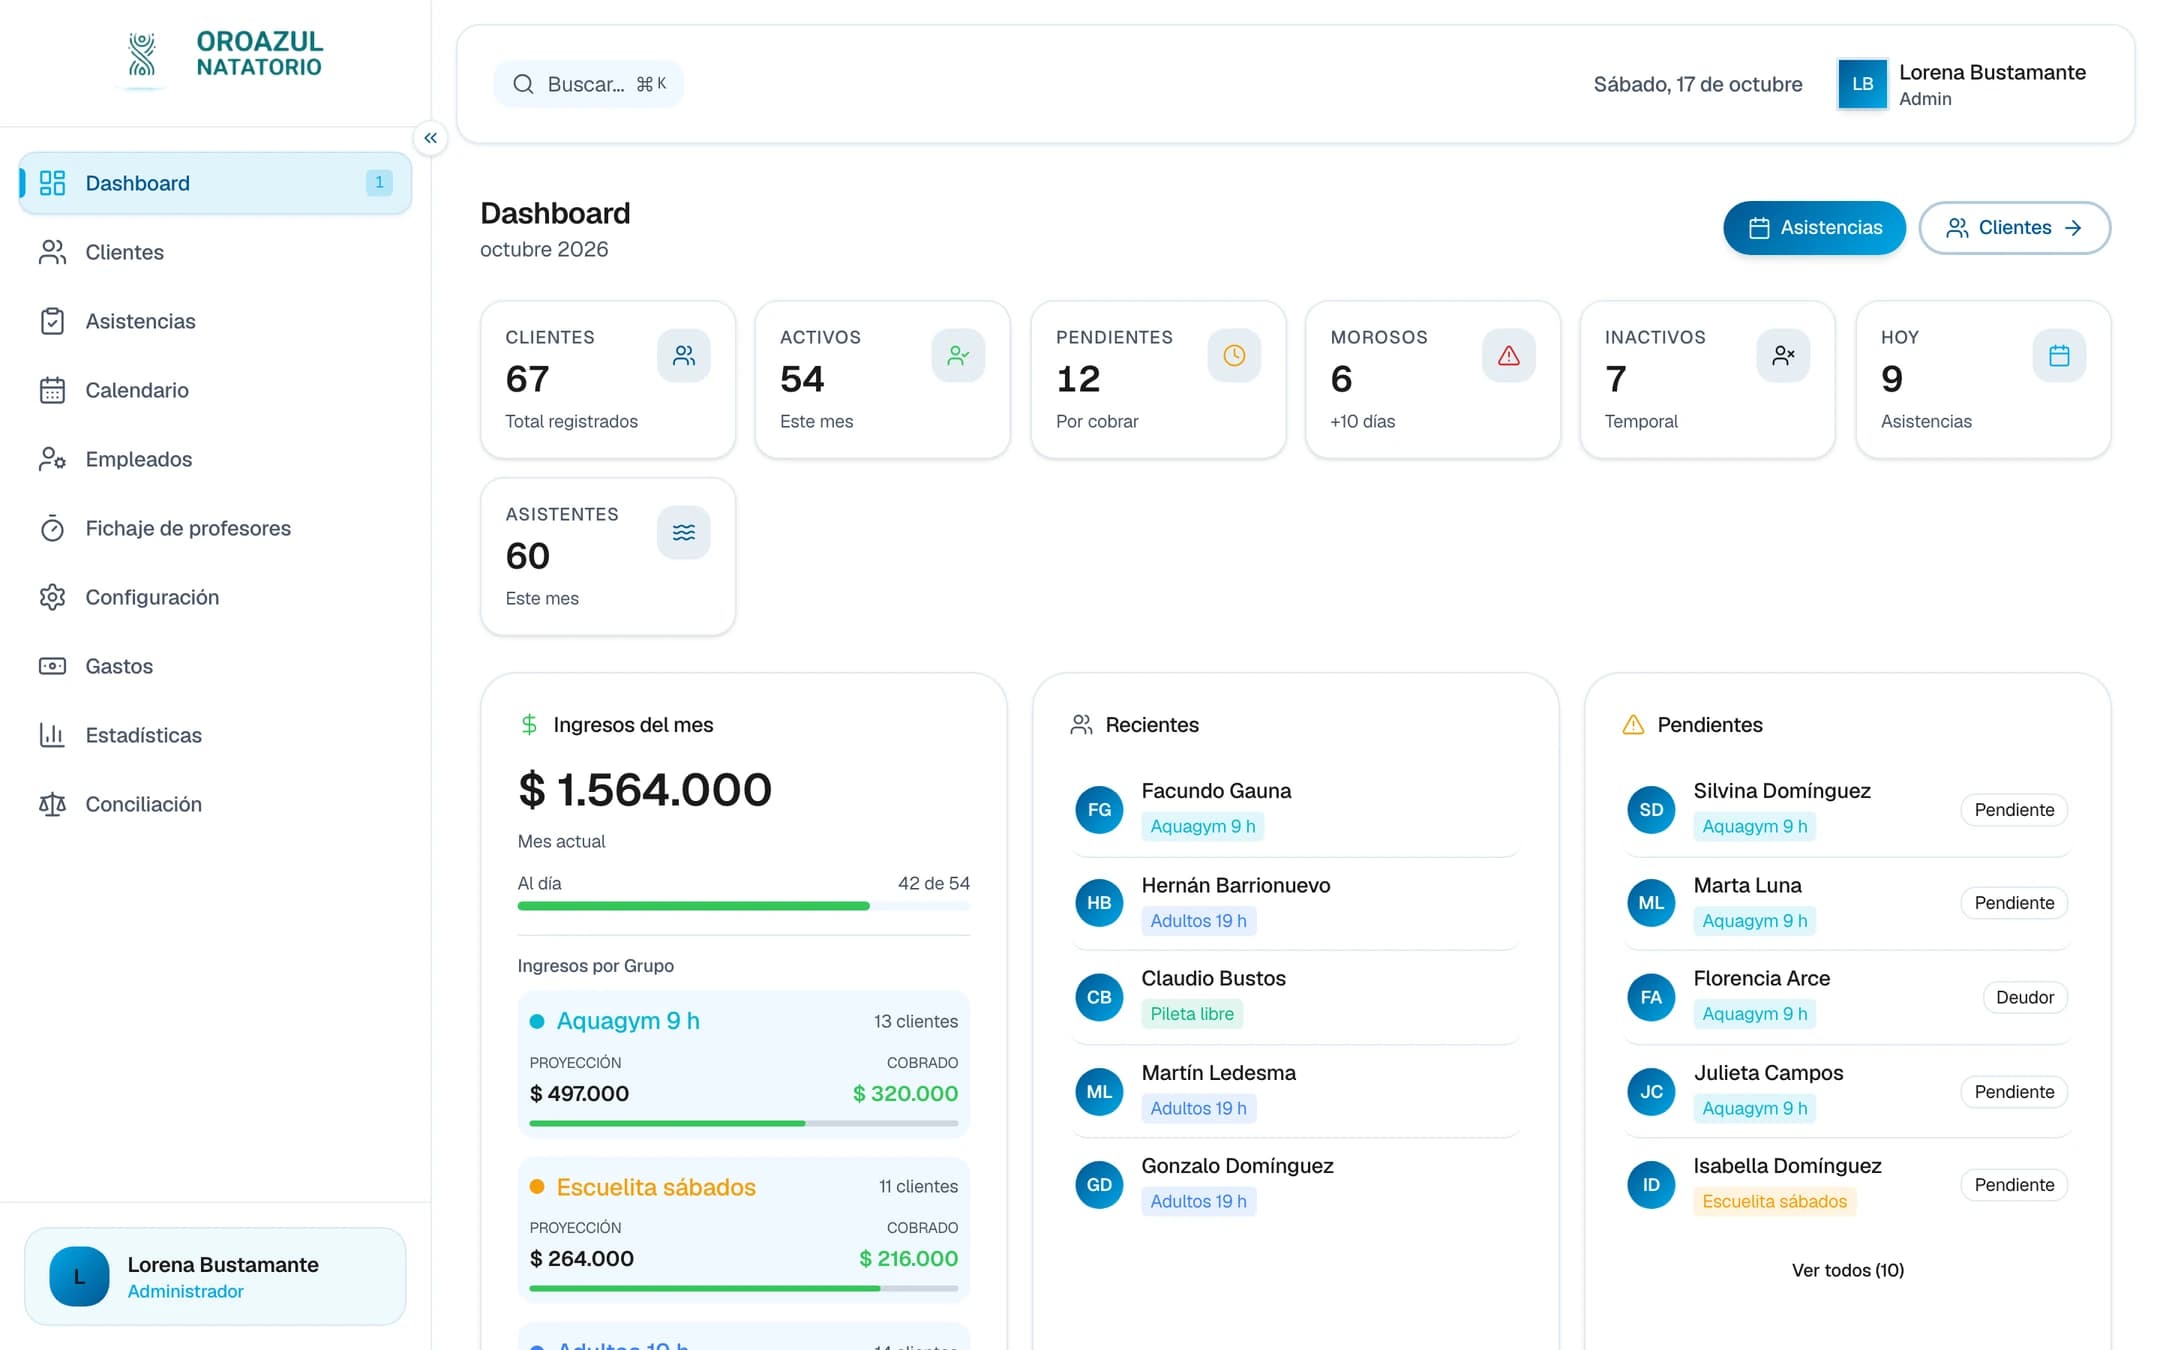Screen dimensions: 2160x1350
Task: Open Facundo Gauna in Recientes
Action: (1295, 809)
